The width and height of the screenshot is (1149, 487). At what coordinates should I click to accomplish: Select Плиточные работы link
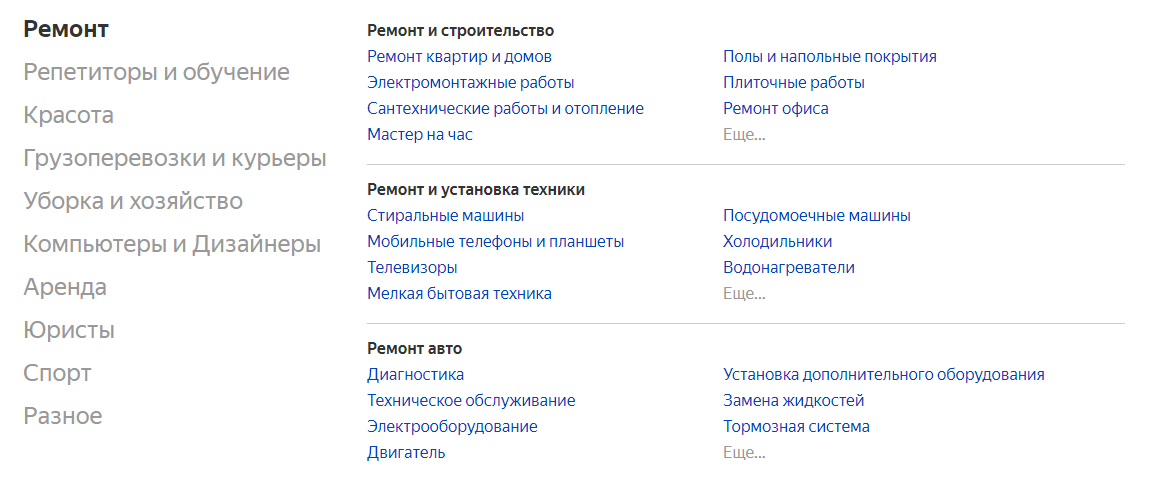click(x=793, y=83)
